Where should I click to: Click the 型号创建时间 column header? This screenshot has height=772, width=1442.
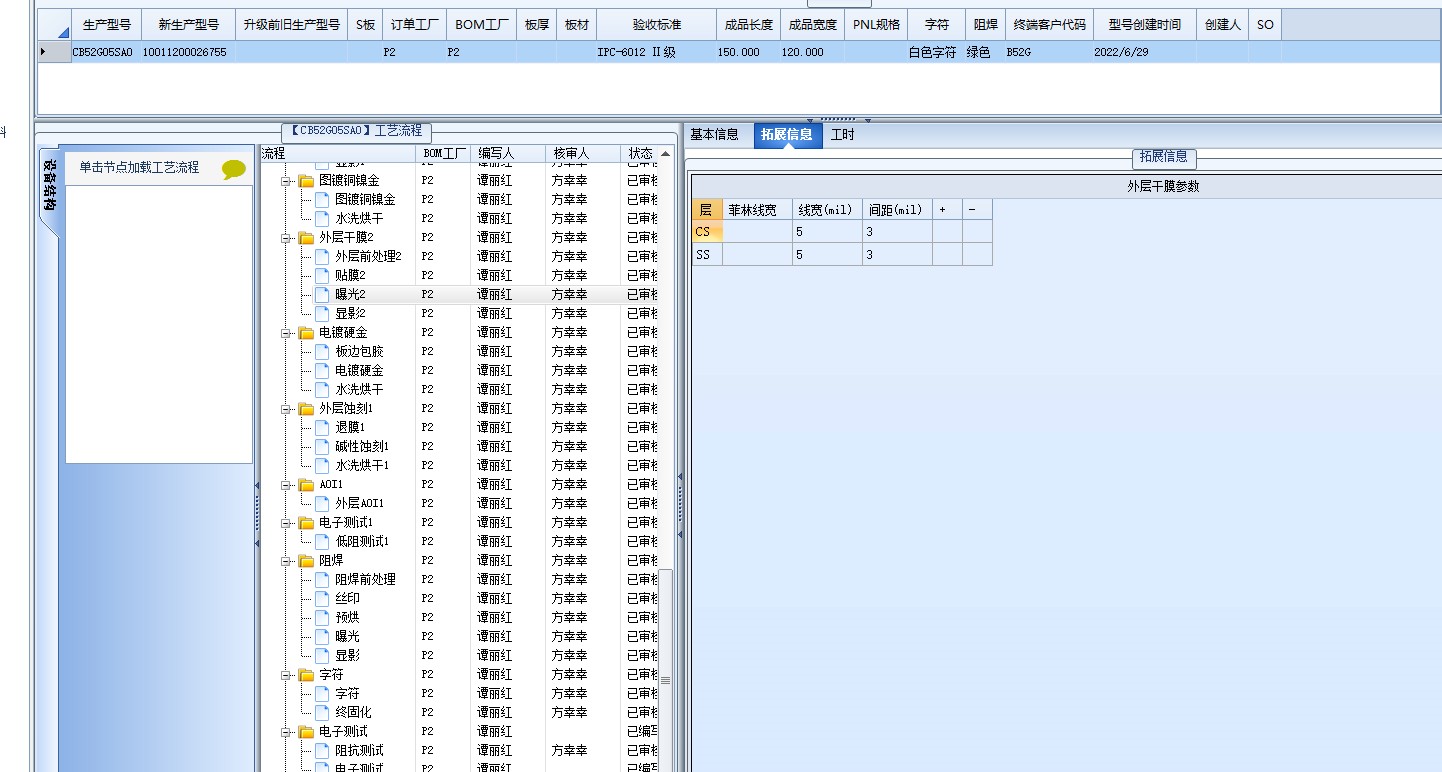[1144, 25]
